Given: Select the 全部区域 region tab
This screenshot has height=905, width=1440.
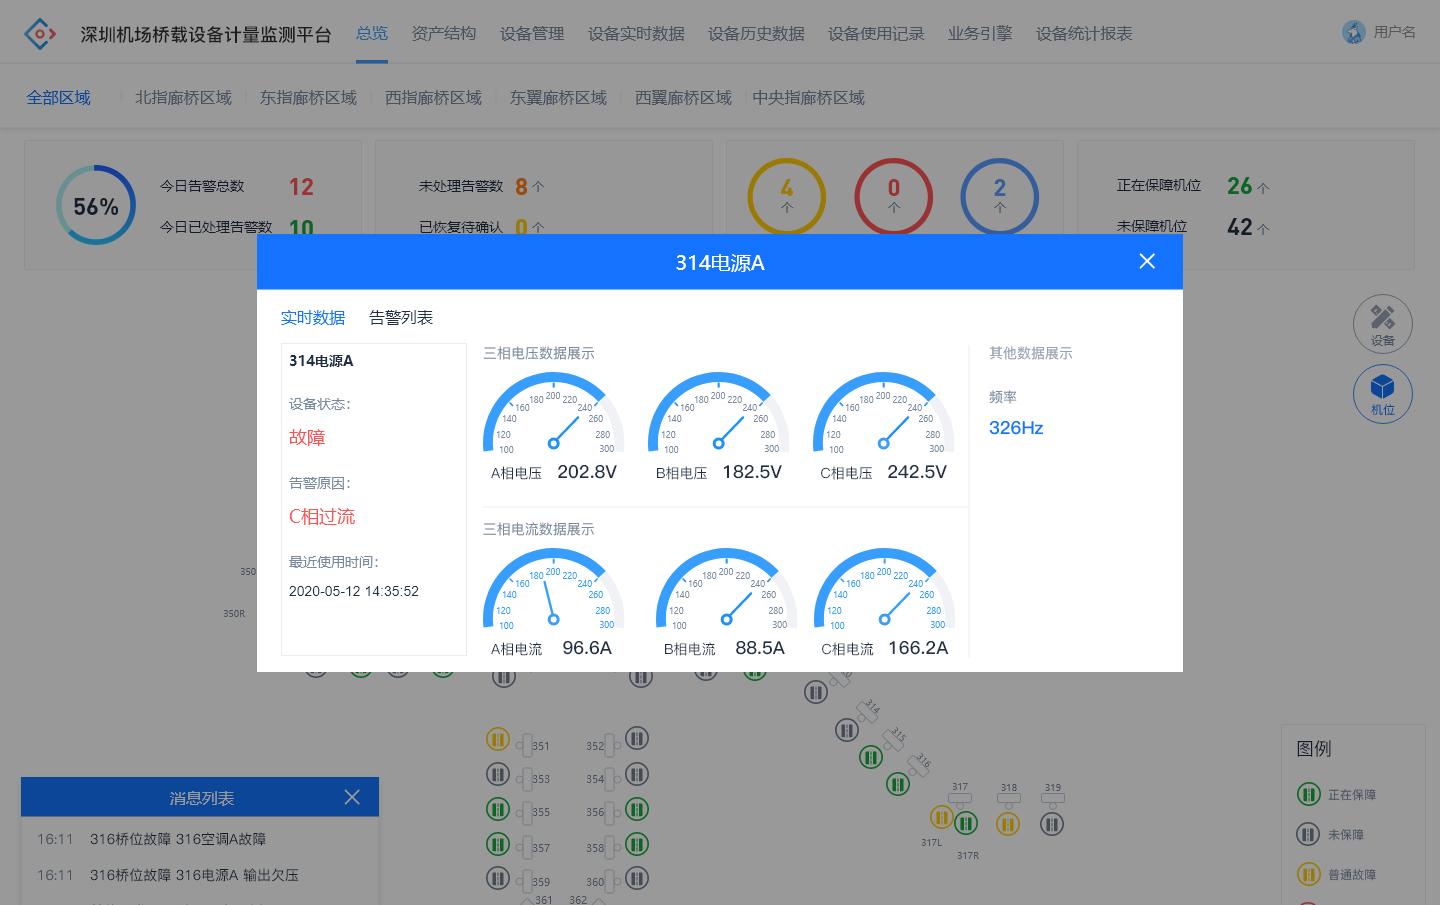Looking at the screenshot, I should 58,98.
